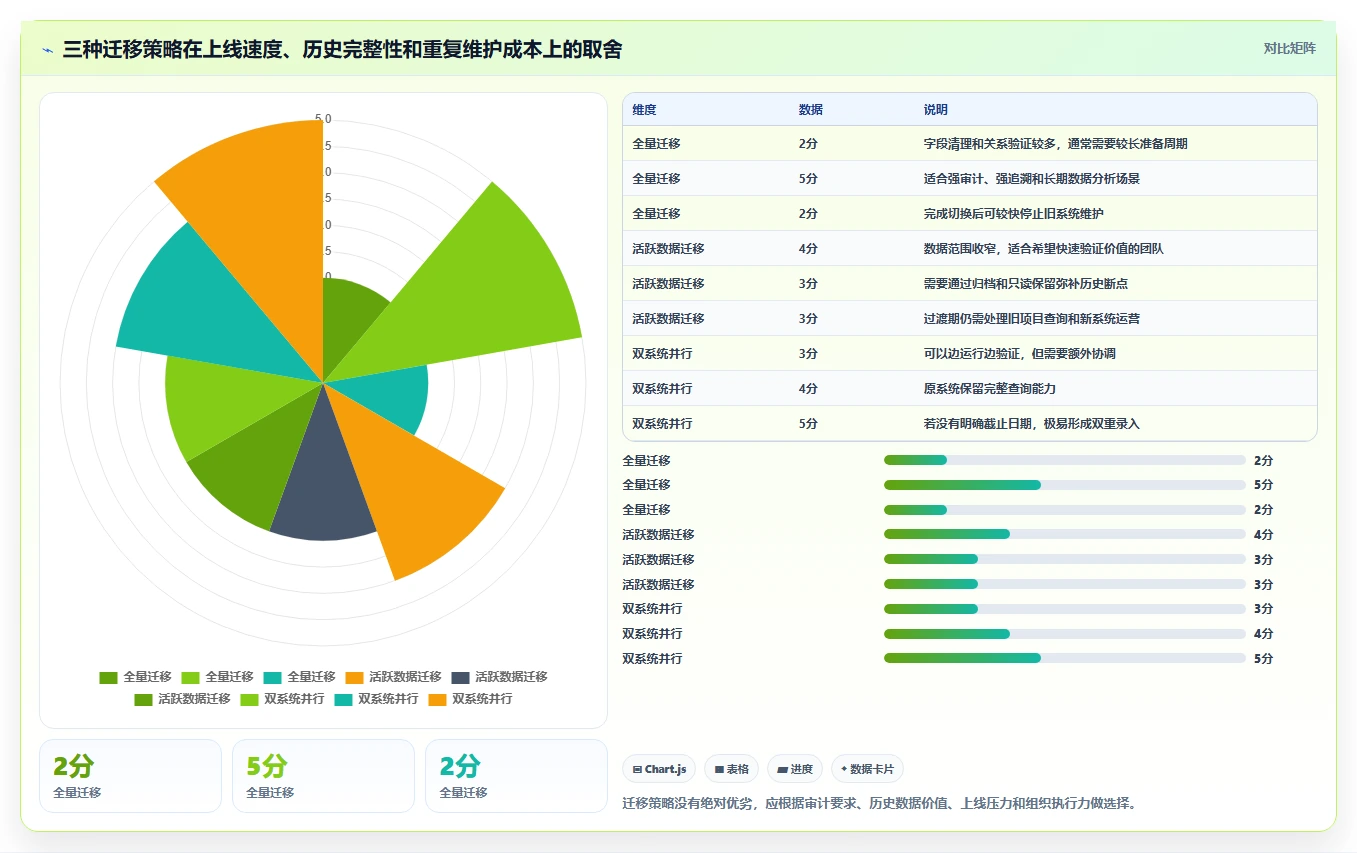Open the teal 2分 全量迁移 data card

tap(516, 776)
